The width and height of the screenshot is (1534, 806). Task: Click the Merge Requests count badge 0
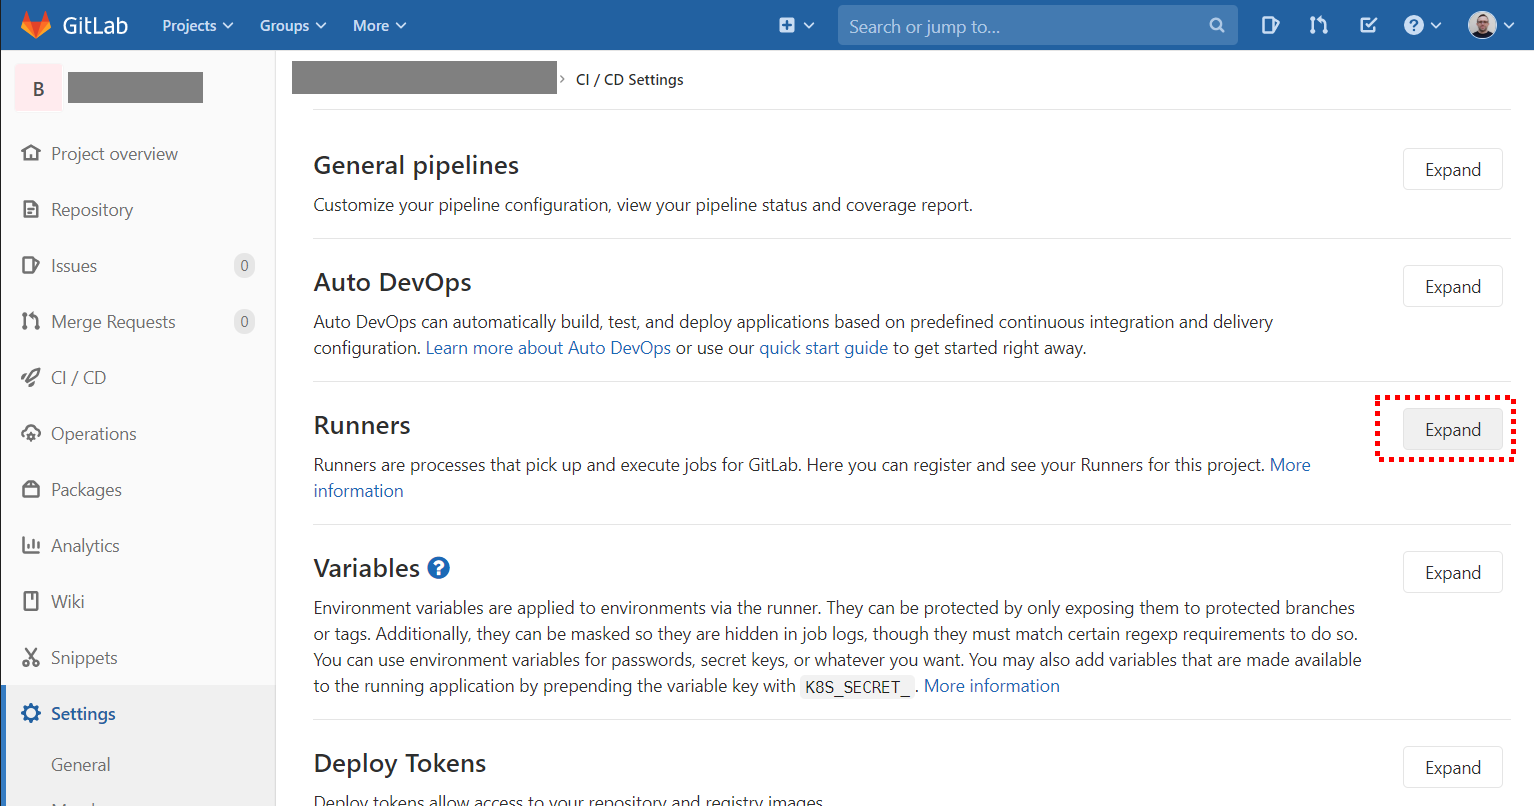click(x=244, y=321)
